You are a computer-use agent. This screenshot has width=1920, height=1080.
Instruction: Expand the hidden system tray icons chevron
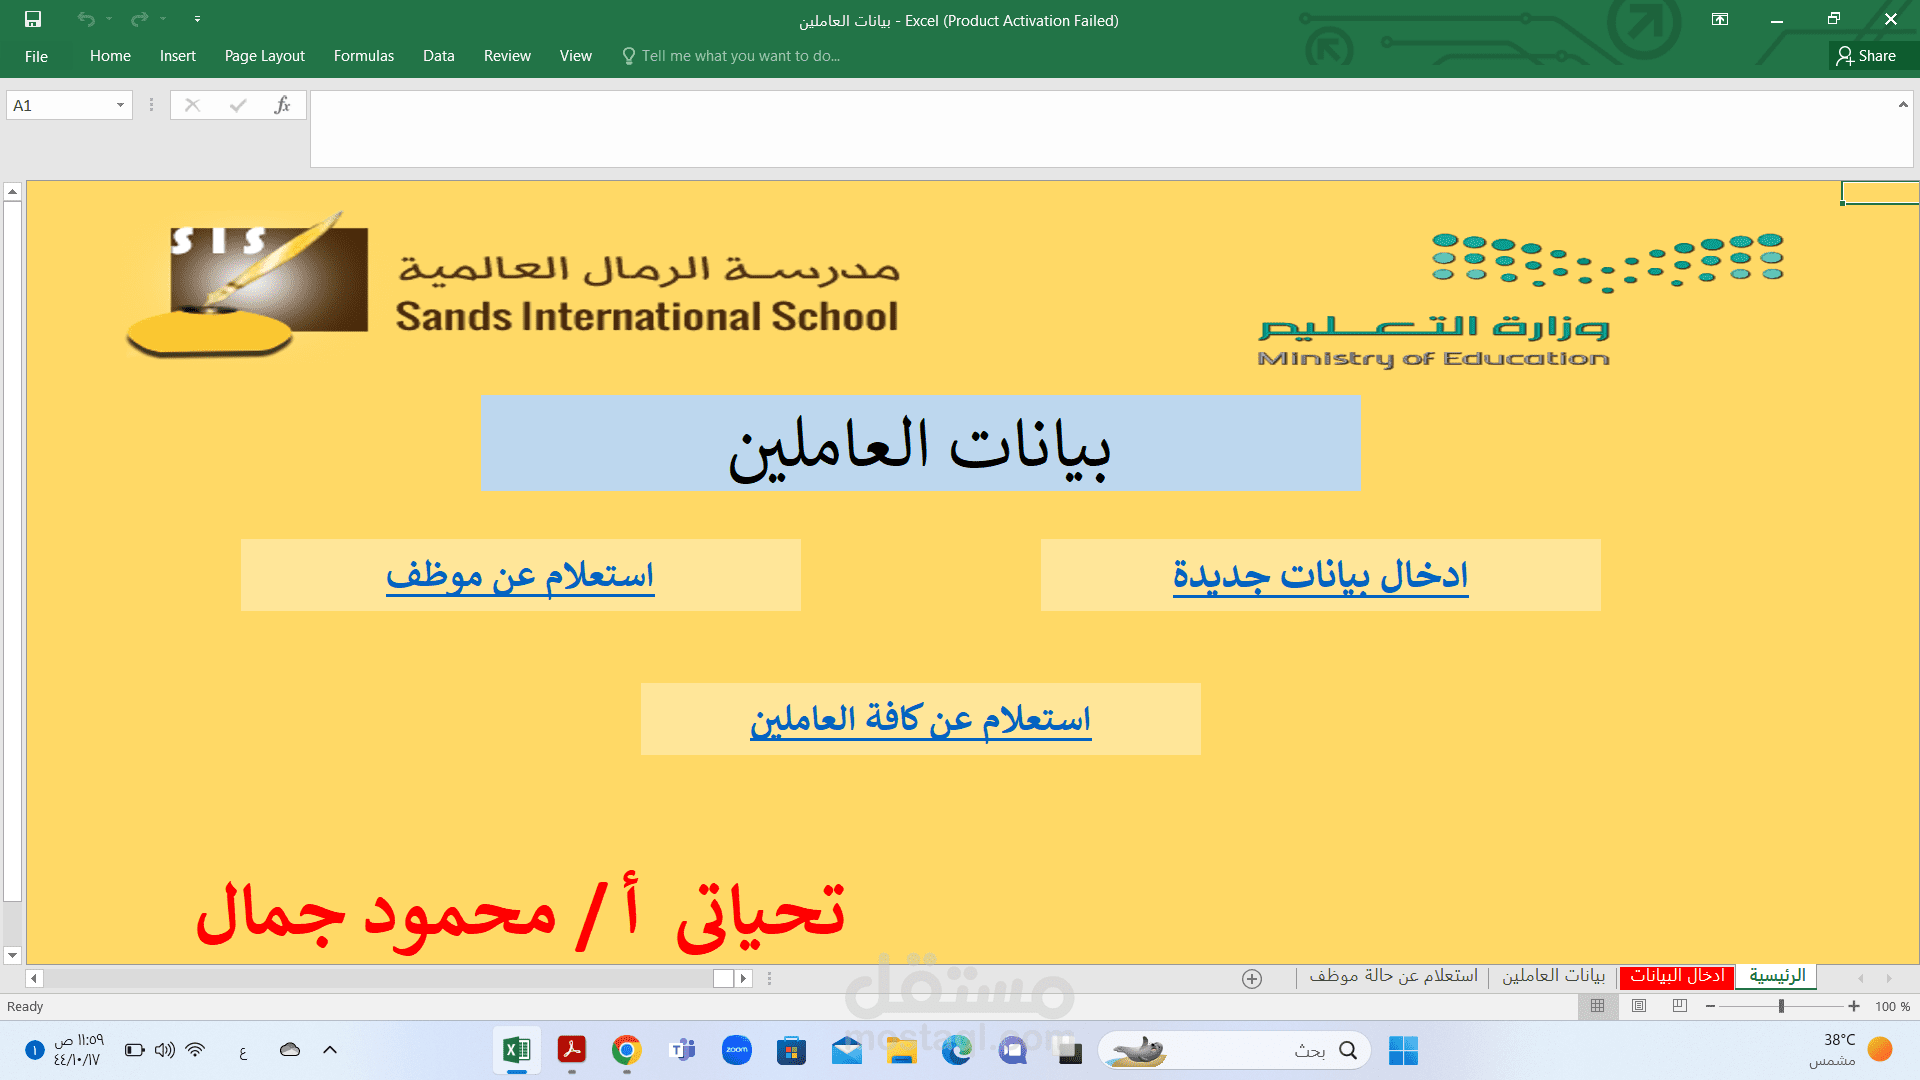point(330,1050)
